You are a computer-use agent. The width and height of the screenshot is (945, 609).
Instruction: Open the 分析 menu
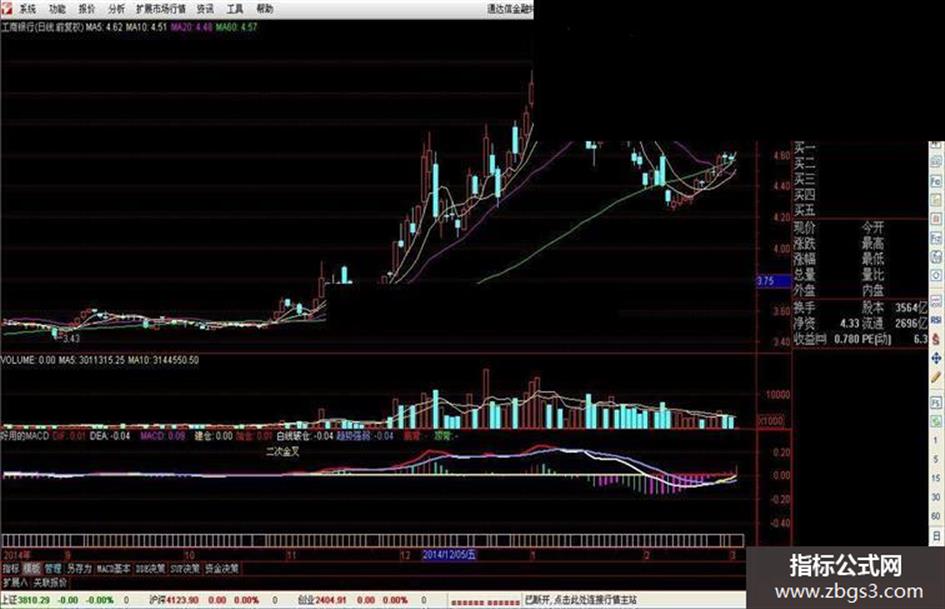(116, 9)
